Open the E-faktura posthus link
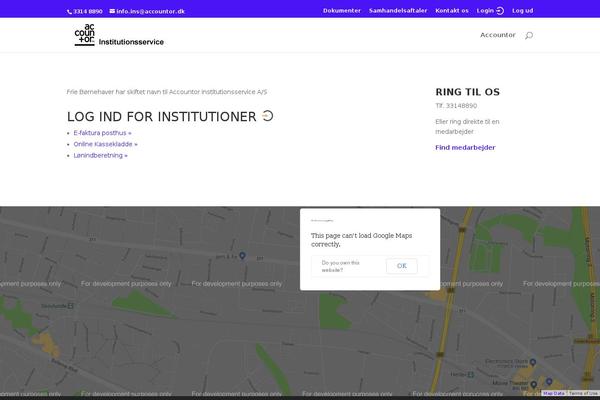Image resolution: width=600 pixels, height=400 pixels. (x=103, y=133)
